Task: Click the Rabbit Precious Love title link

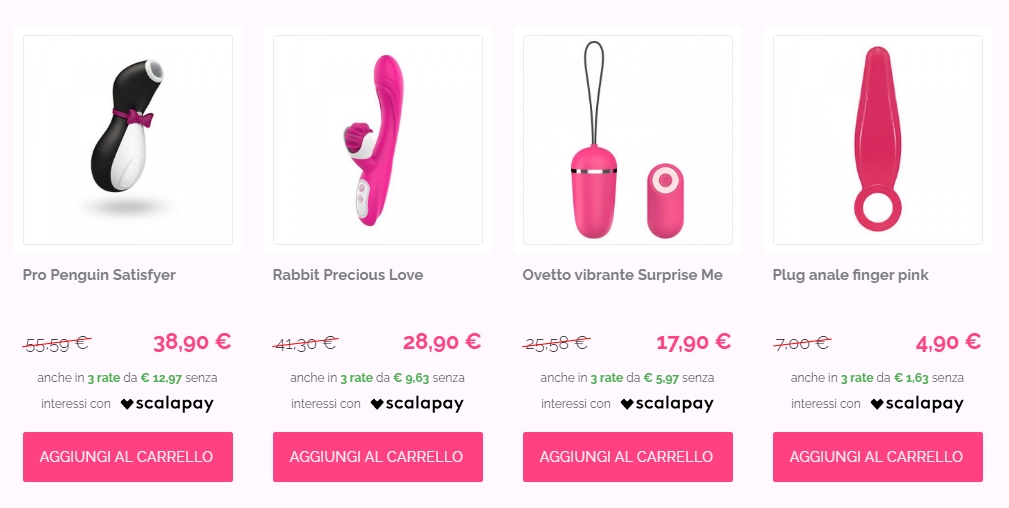Action: pos(347,275)
